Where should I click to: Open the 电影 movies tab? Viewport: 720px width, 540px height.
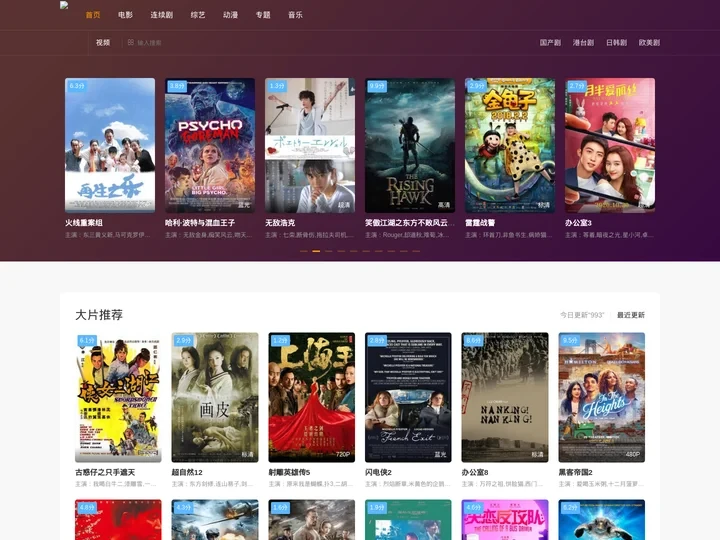(x=125, y=15)
